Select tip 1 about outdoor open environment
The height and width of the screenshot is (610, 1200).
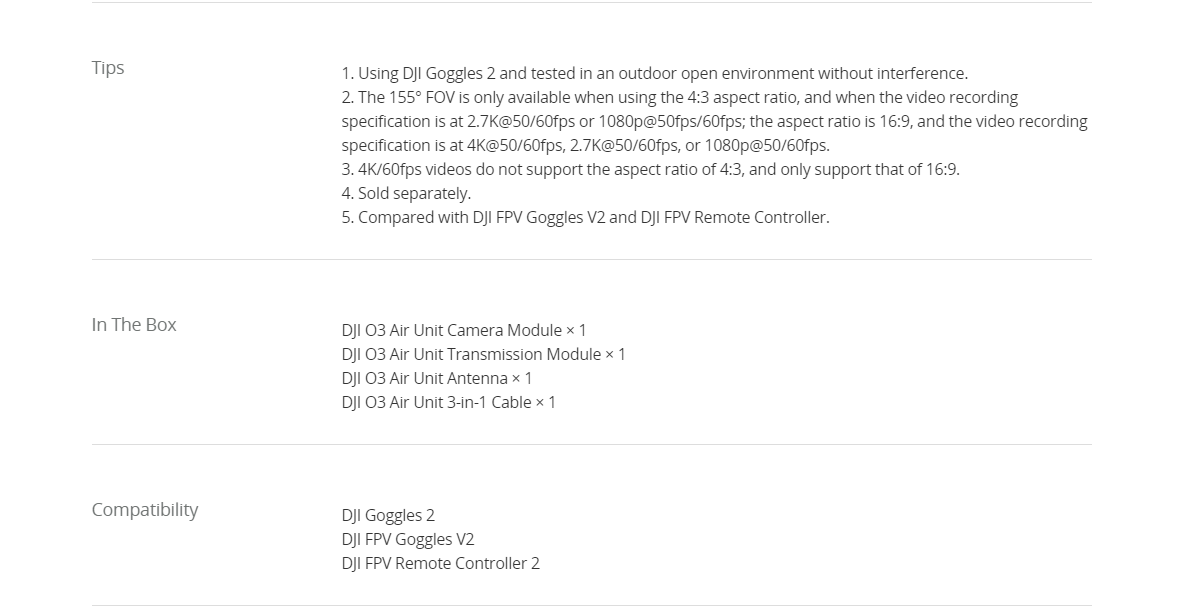(x=654, y=73)
